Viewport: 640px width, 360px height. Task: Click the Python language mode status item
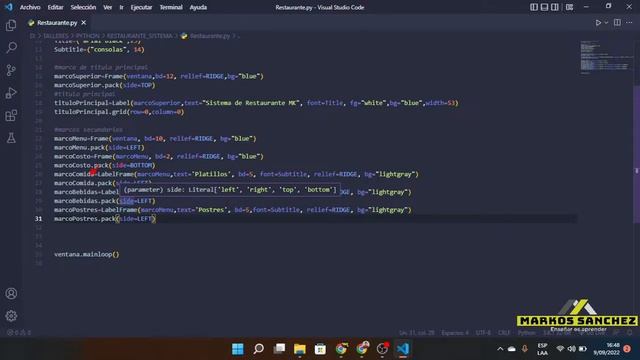527,333
